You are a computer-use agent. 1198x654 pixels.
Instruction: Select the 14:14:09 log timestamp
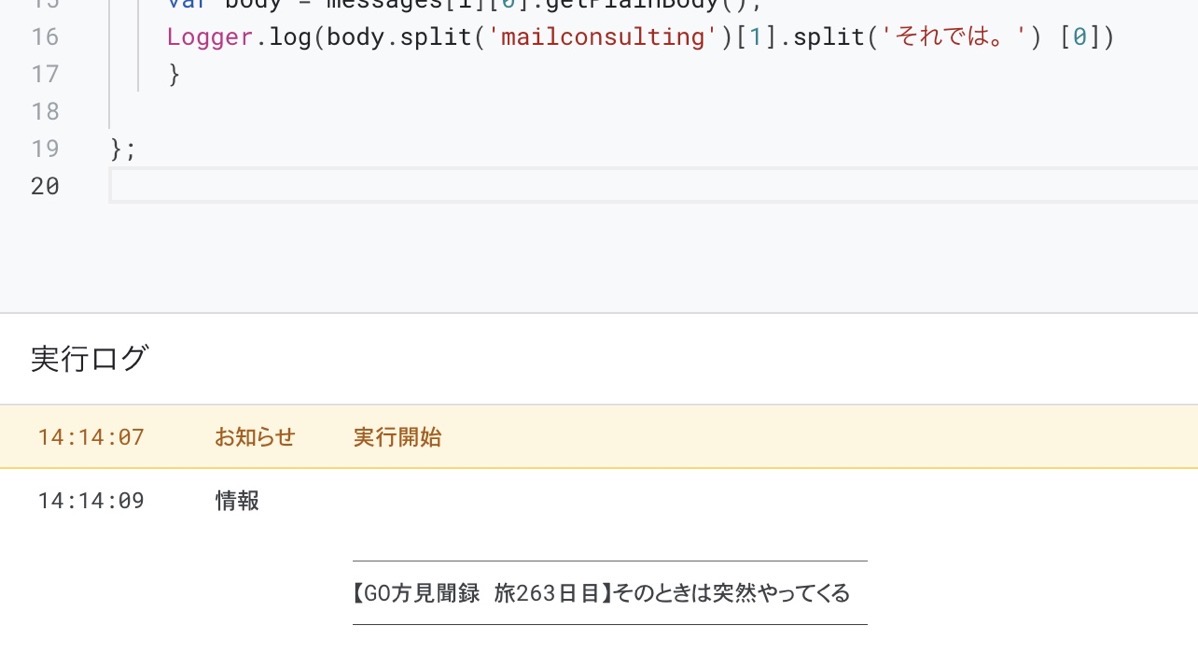tap(91, 500)
